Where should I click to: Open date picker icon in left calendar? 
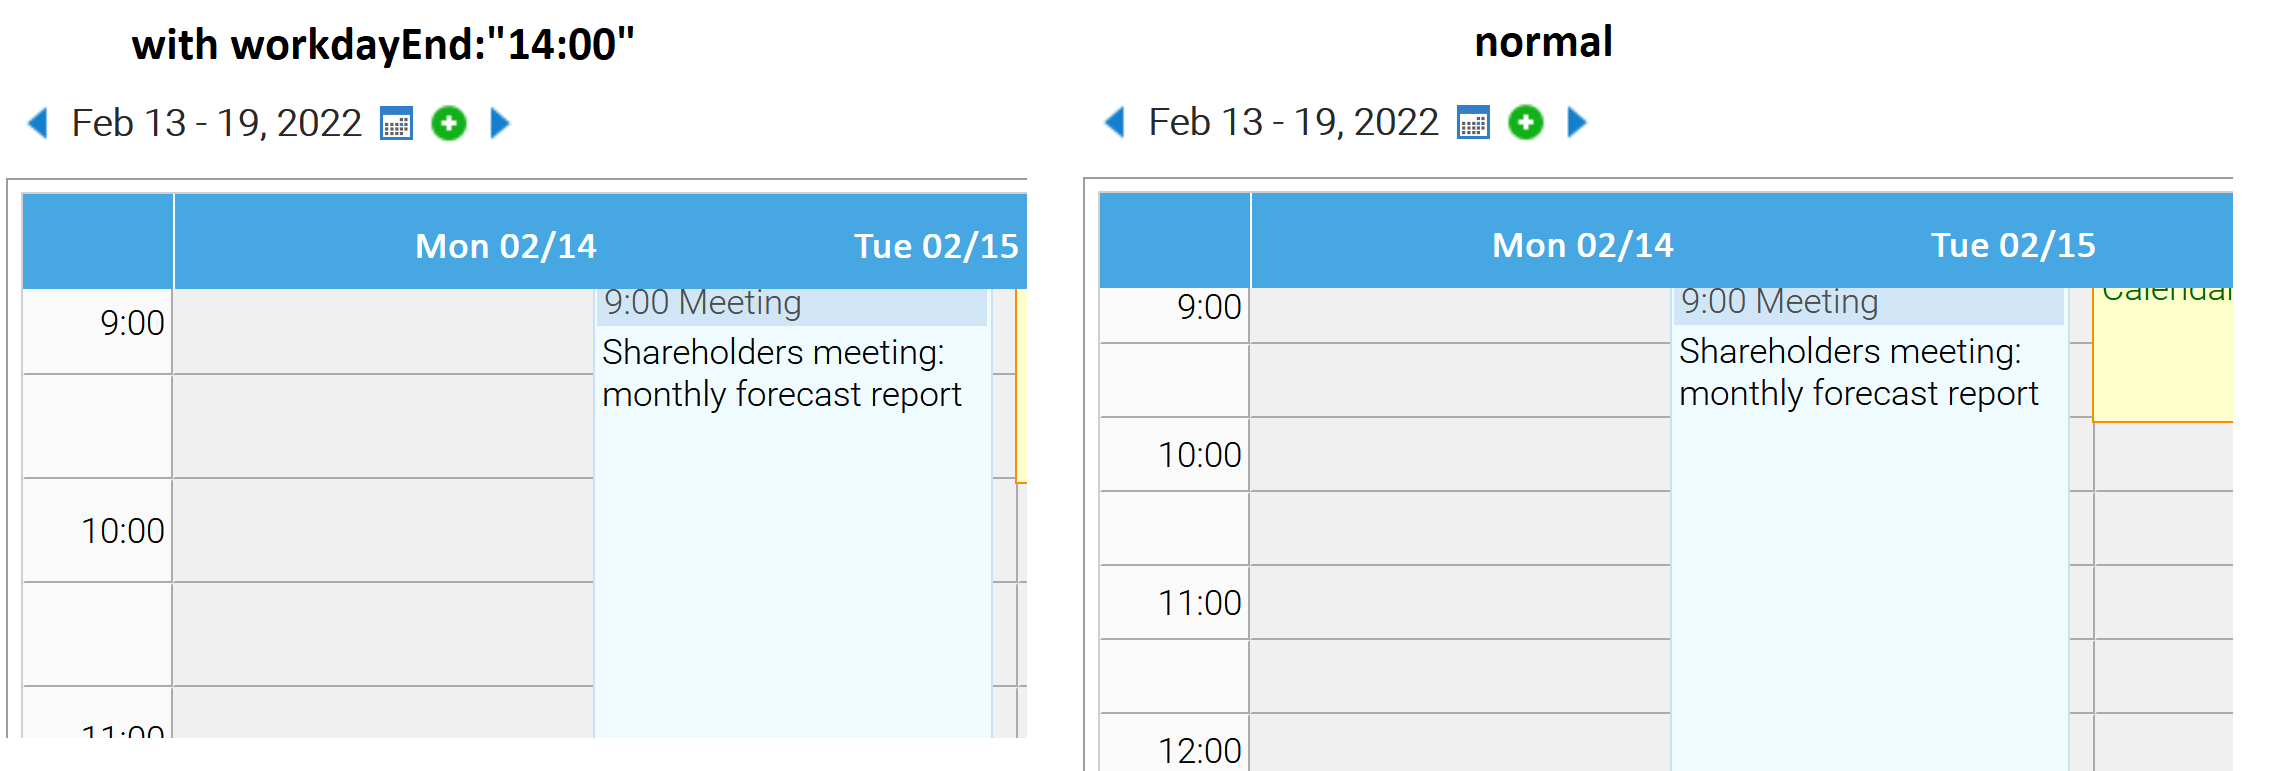(397, 123)
